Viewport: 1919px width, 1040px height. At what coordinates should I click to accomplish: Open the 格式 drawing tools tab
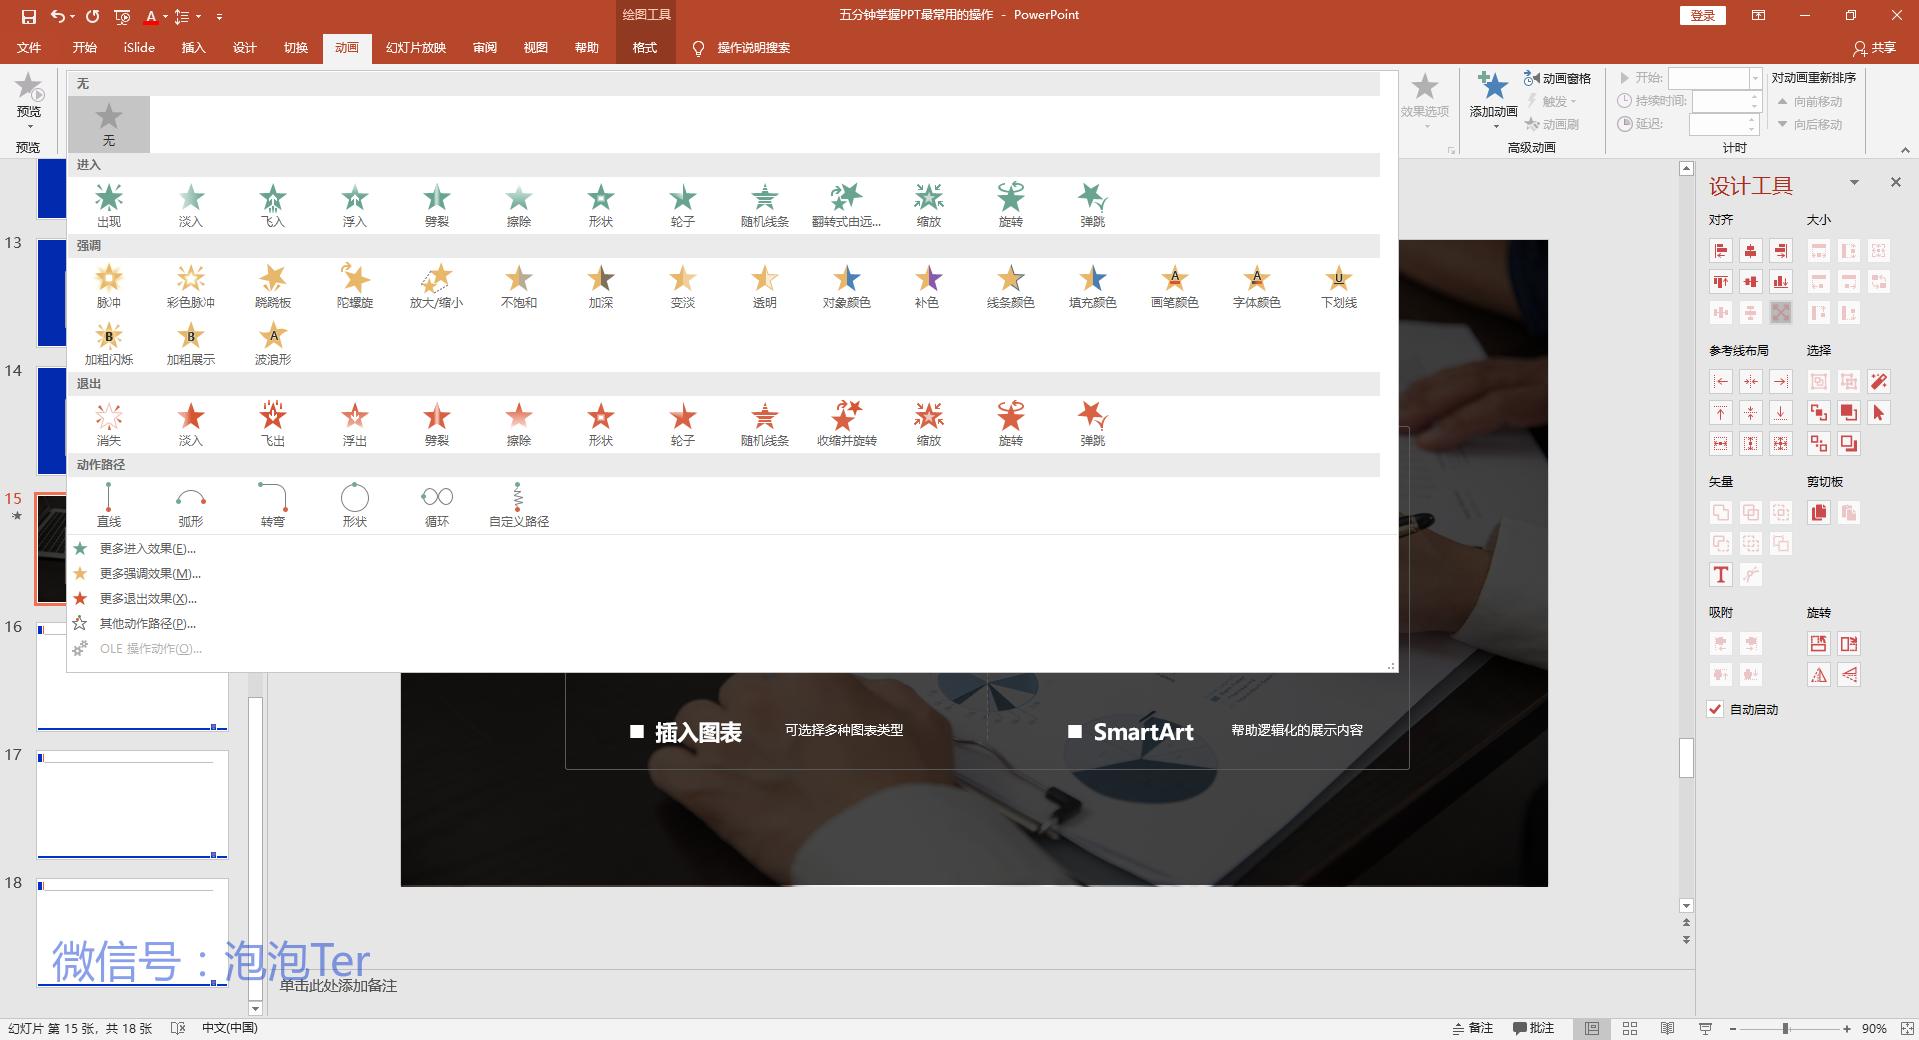[645, 48]
